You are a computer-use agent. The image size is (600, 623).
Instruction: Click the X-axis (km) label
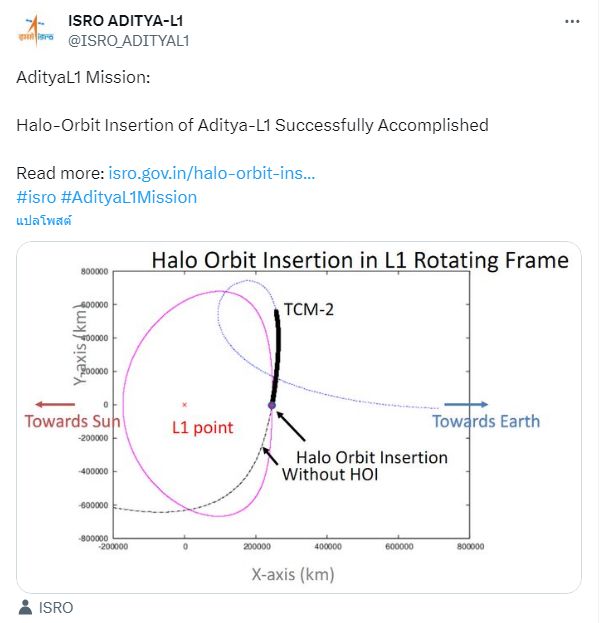point(292,574)
